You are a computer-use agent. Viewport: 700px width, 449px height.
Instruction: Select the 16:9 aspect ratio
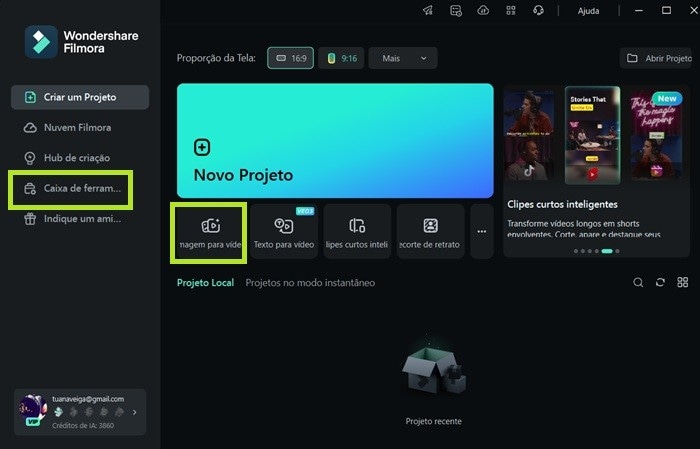tap(291, 59)
